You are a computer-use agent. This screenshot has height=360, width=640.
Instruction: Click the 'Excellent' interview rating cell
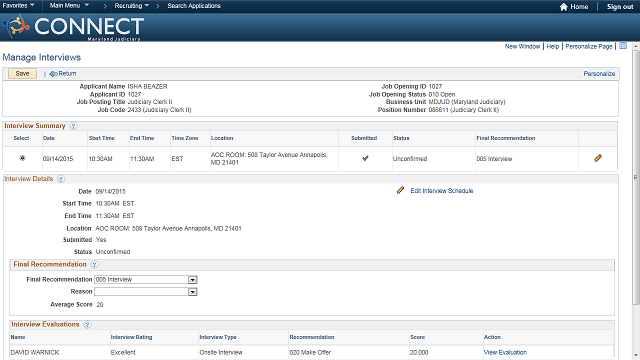pyautogui.click(x=123, y=352)
